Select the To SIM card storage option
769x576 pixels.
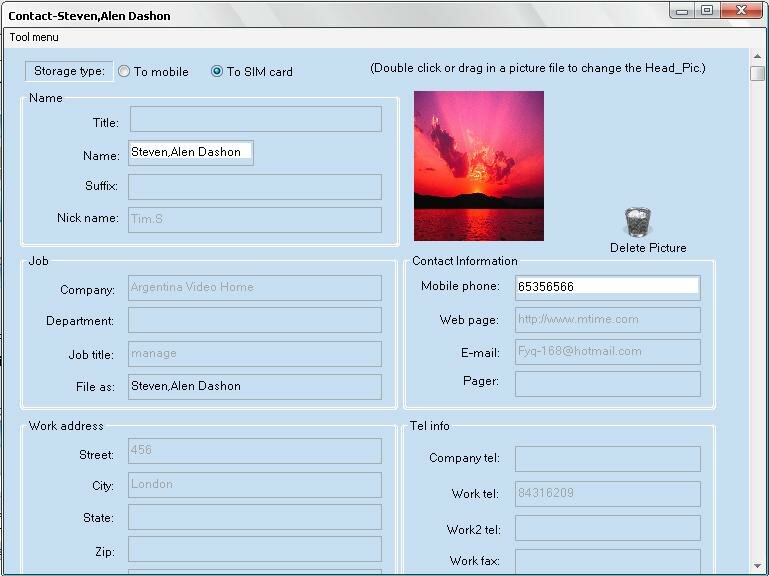252,72
